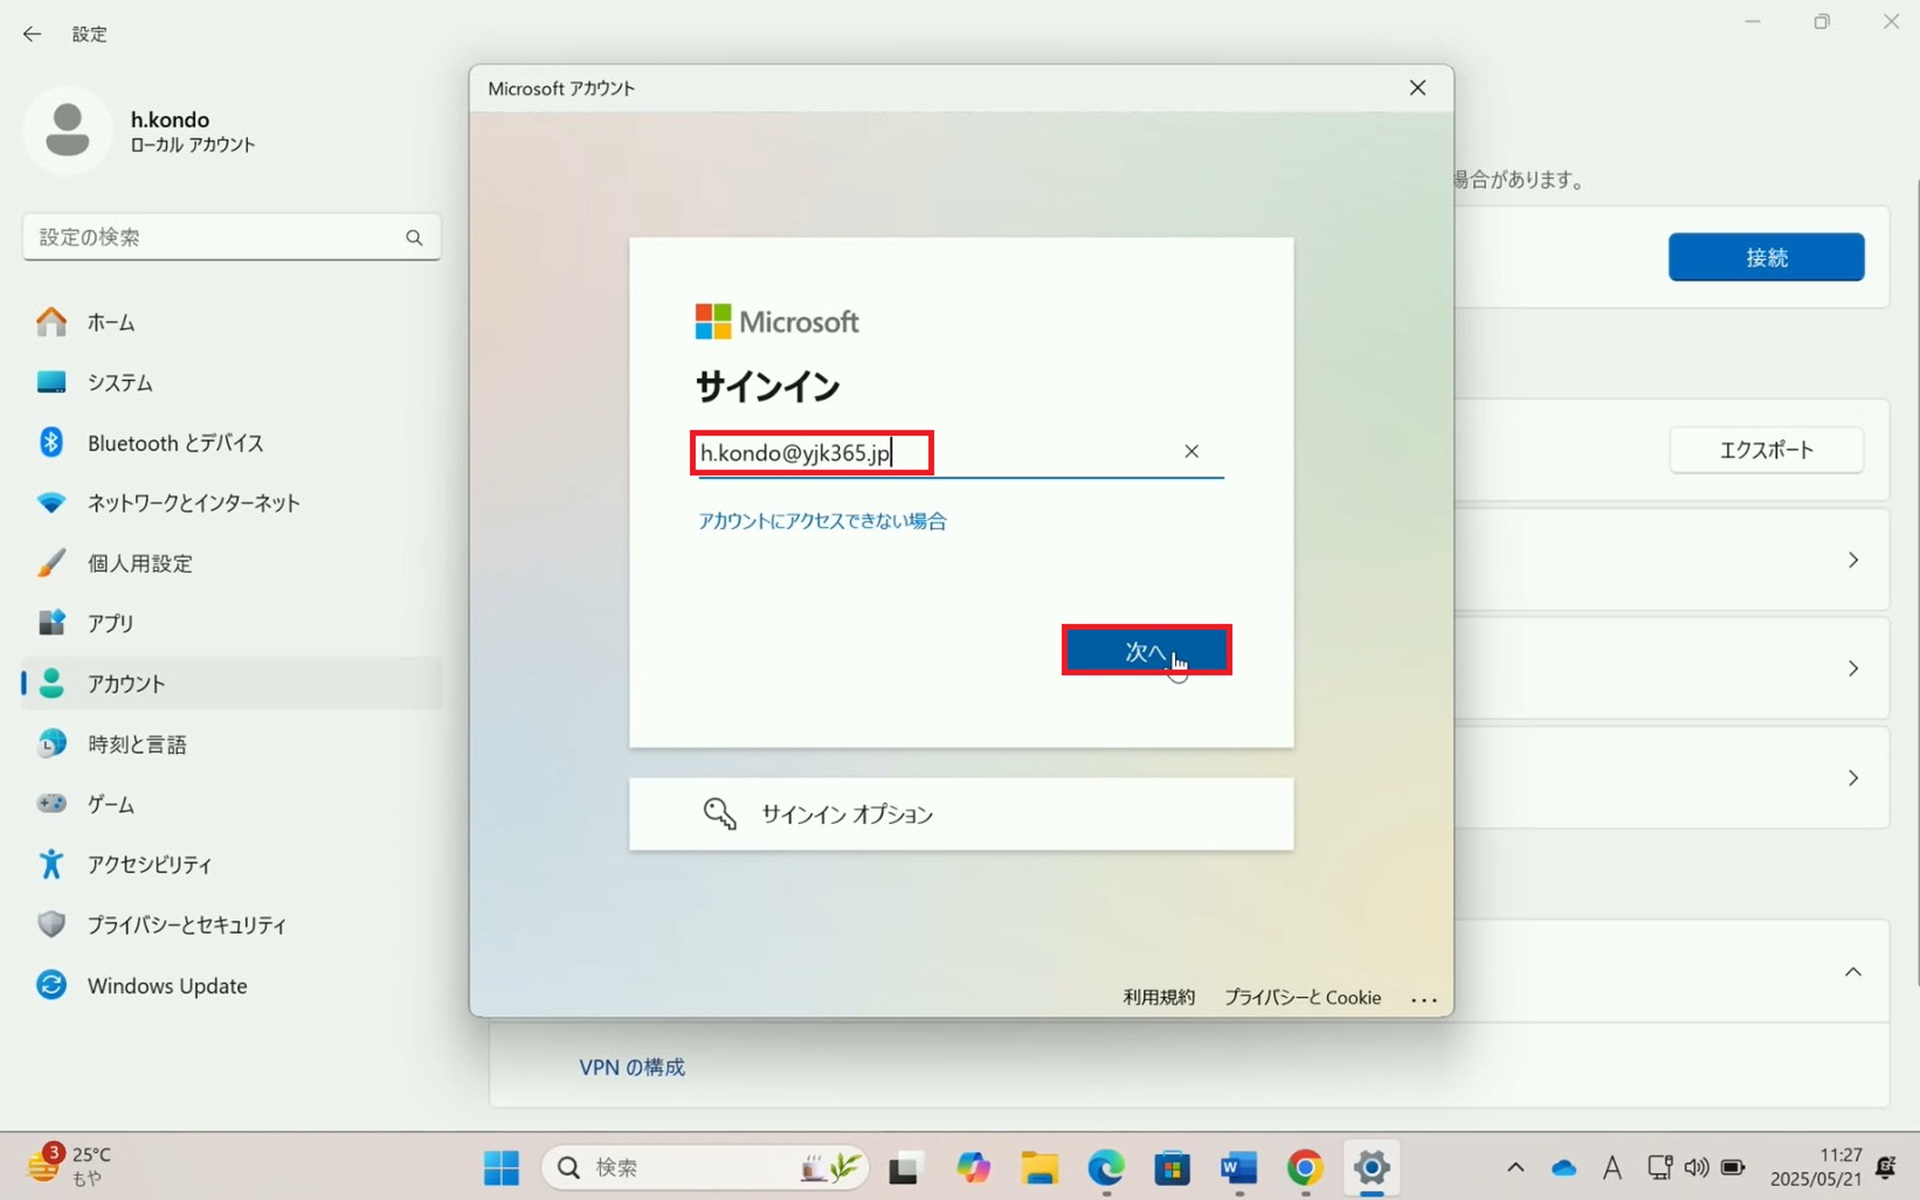The height and width of the screenshot is (1200, 1920).
Task: Go to アクセシビリティ settings
Action: (231, 864)
